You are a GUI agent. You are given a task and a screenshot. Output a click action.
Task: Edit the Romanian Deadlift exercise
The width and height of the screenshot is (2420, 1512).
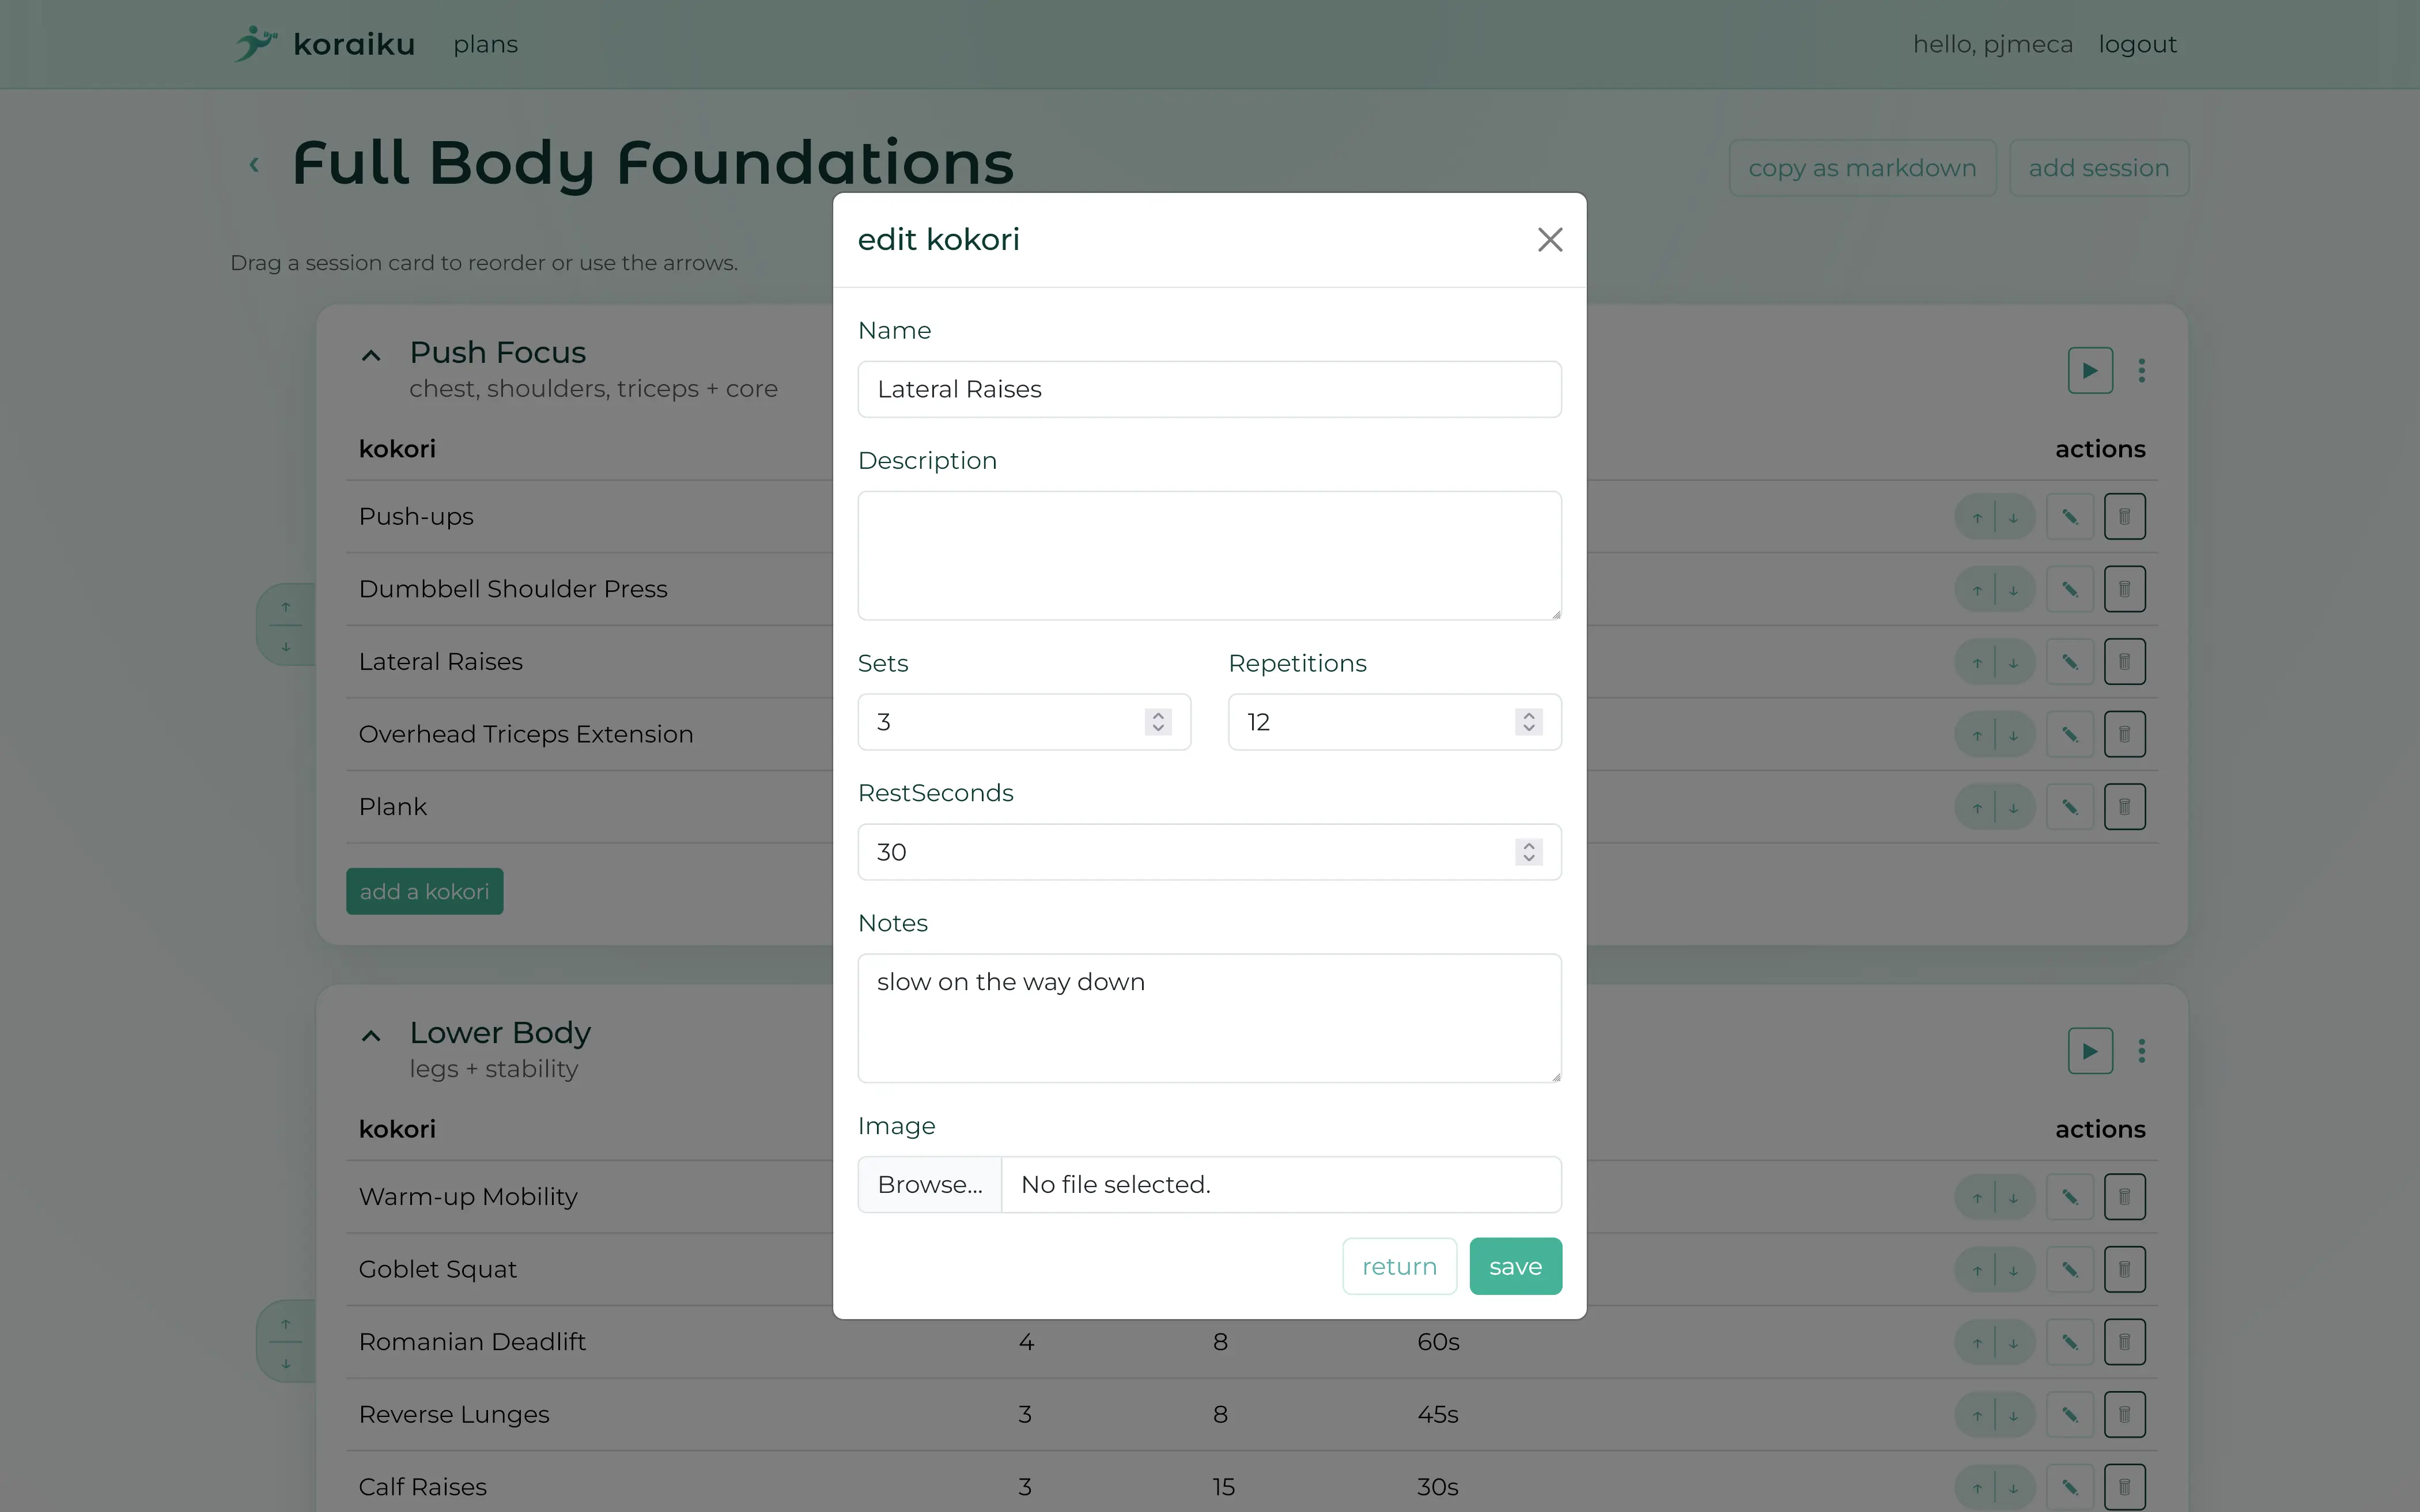click(2069, 1341)
